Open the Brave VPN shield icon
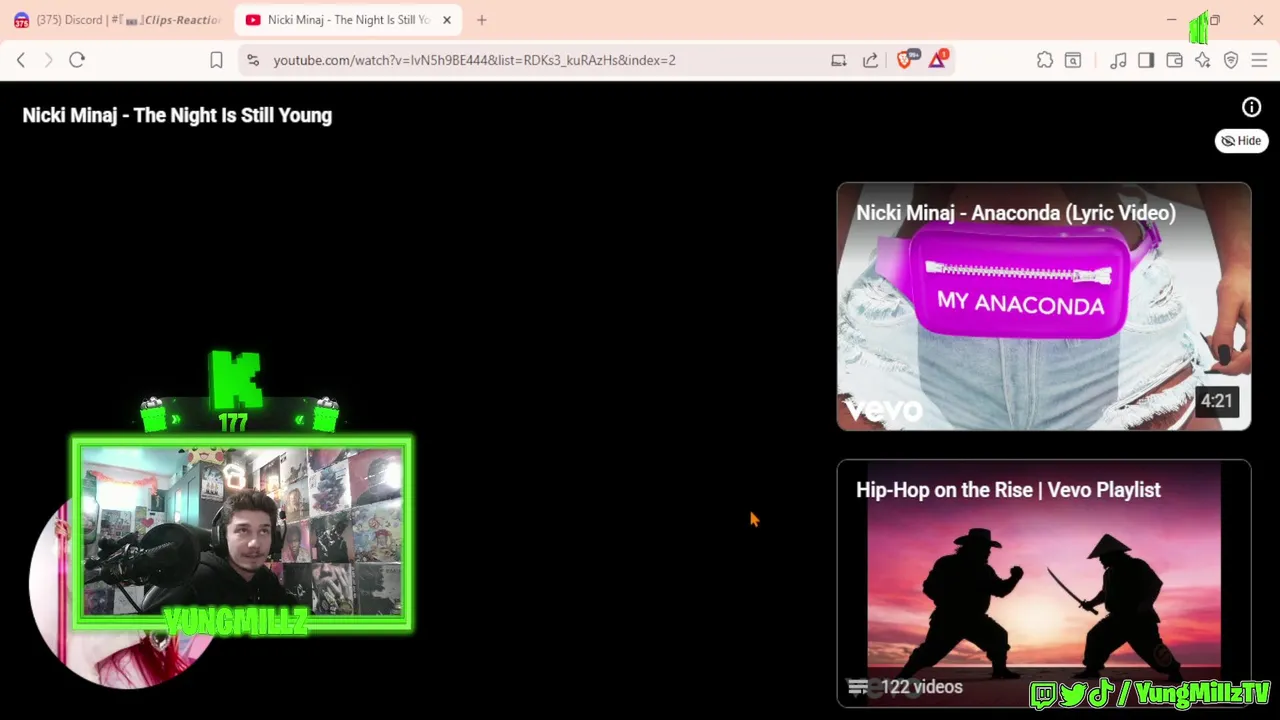The height and width of the screenshot is (720, 1280). pyautogui.click(x=1231, y=60)
